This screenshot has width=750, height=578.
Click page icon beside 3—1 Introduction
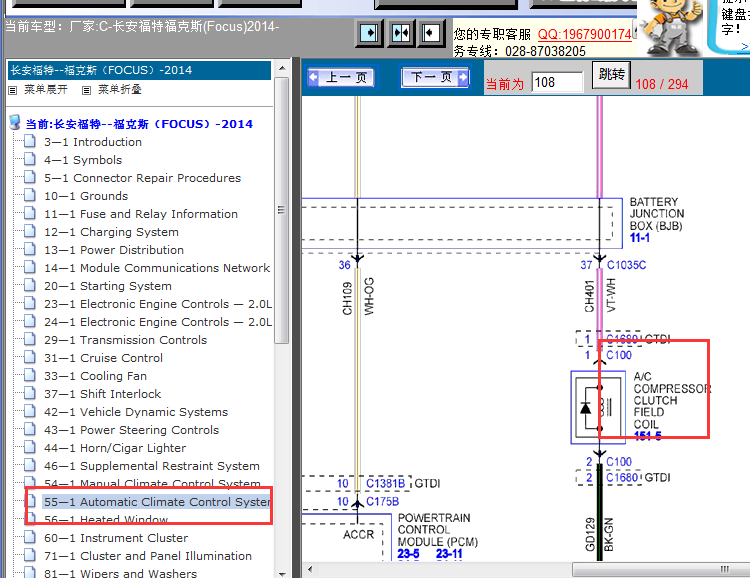[30, 141]
